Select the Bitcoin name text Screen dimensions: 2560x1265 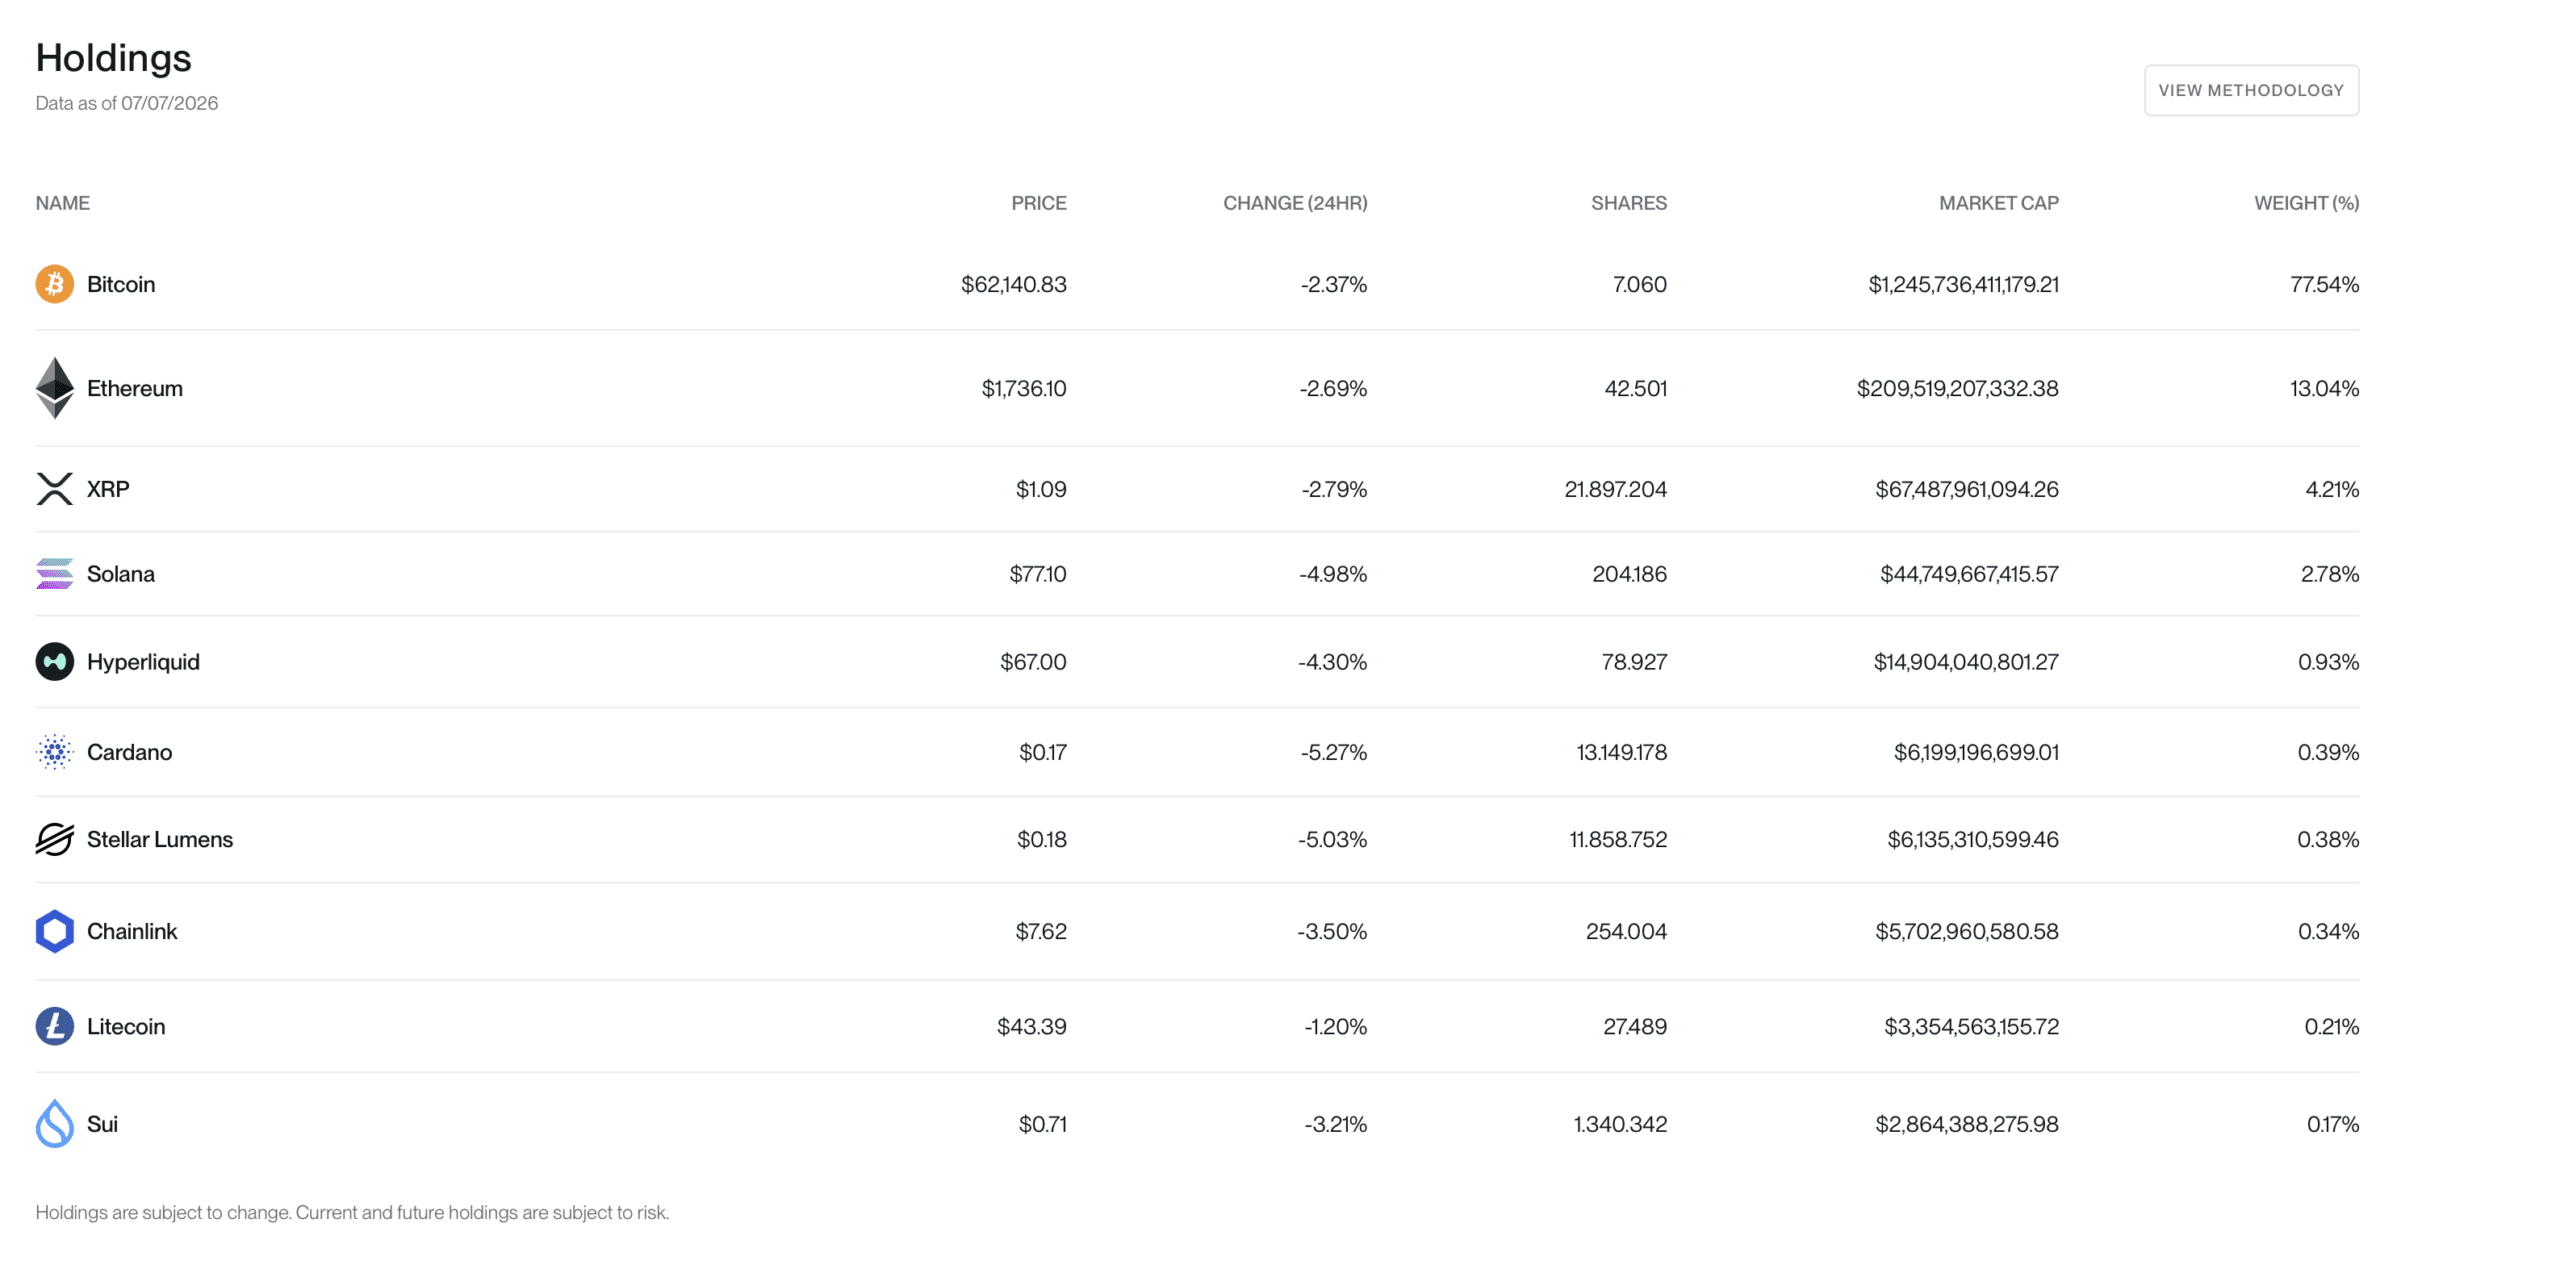(x=121, y=284)
